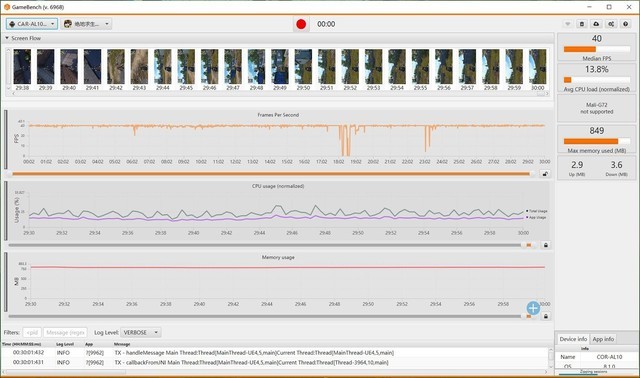Click the Log Level column header
The width and height of the screenshot is (640, 378).
point(65,344)
